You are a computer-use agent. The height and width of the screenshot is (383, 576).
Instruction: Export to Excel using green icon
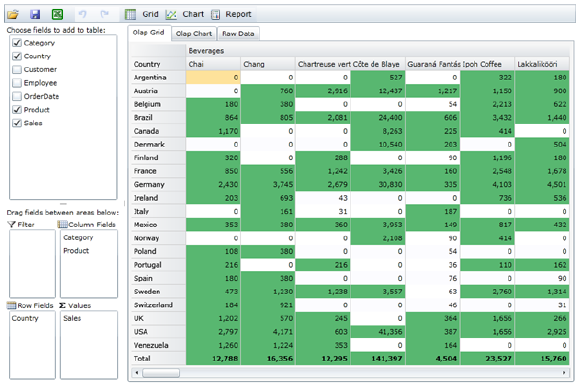click(x=57, y=14)
